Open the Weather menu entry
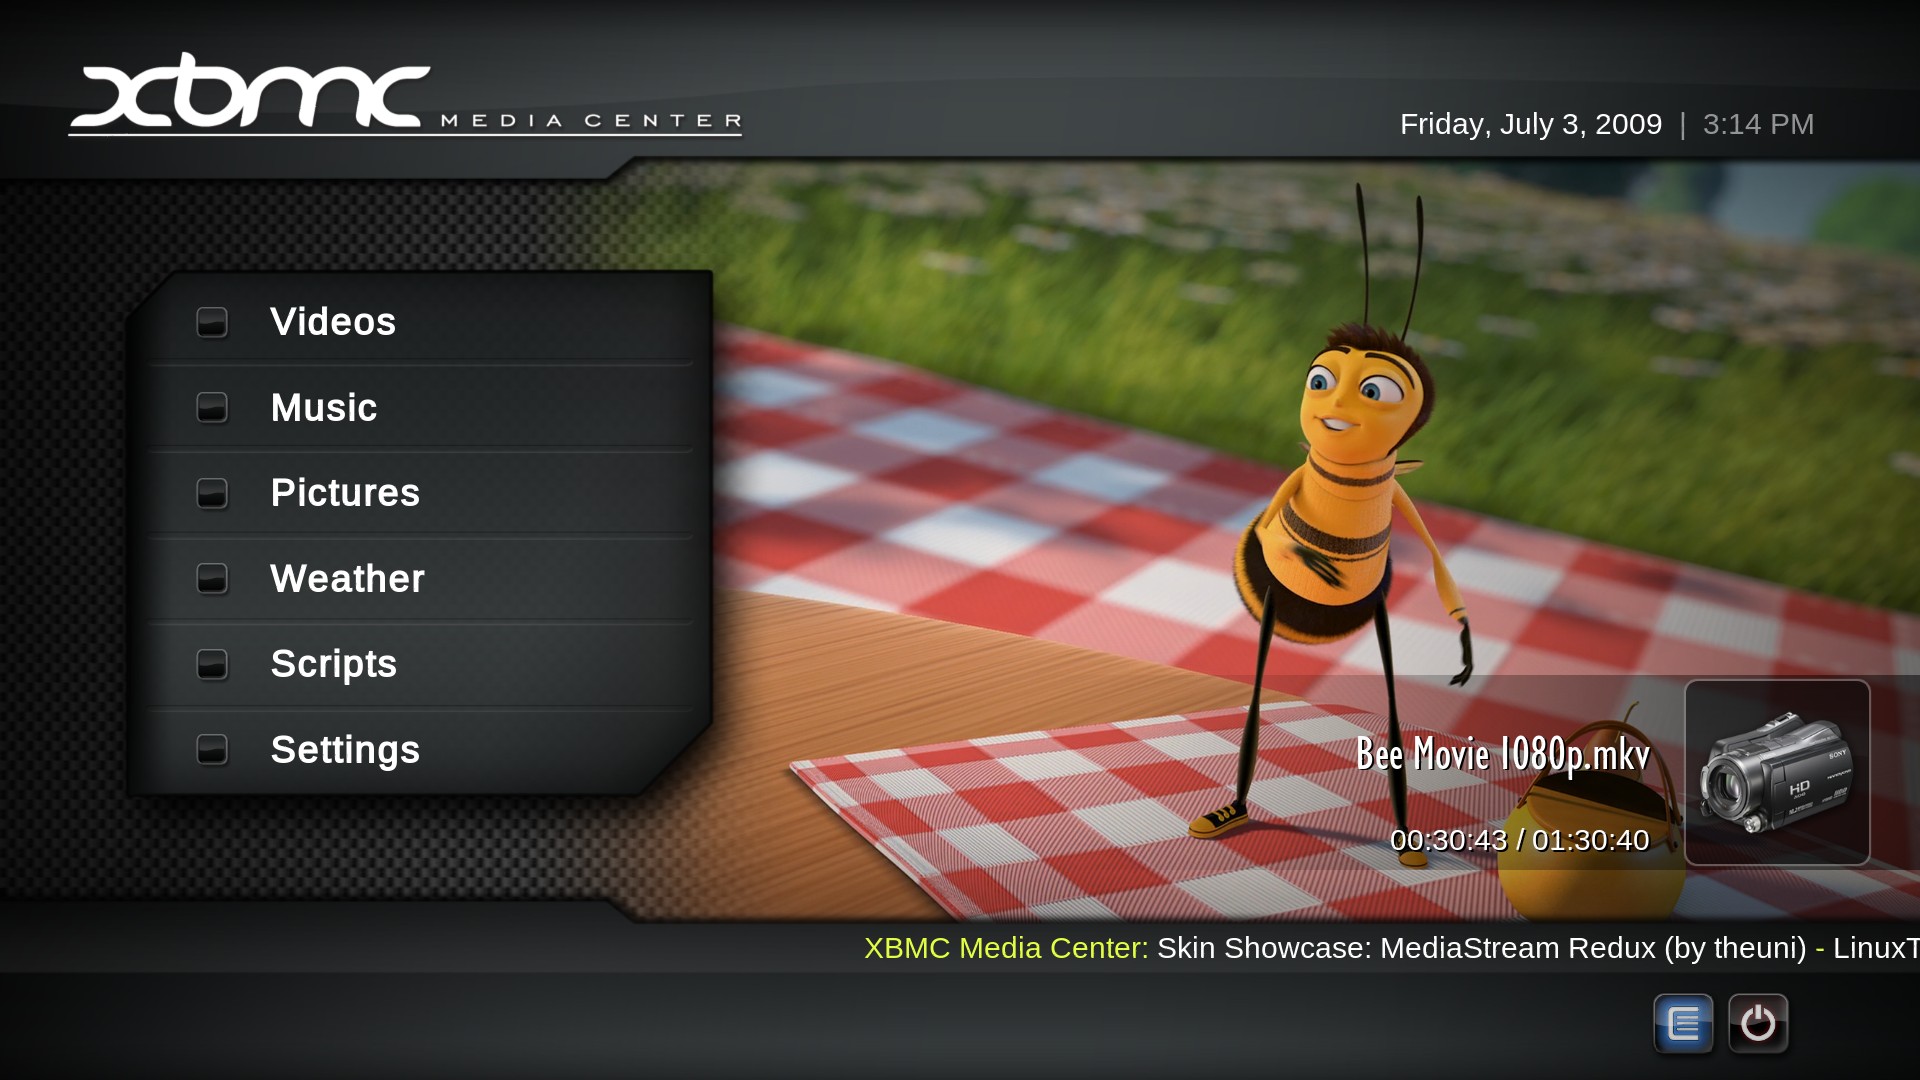Image resolution: width=1920 pixels, height=1080 pixels. (x=347, y=578)
